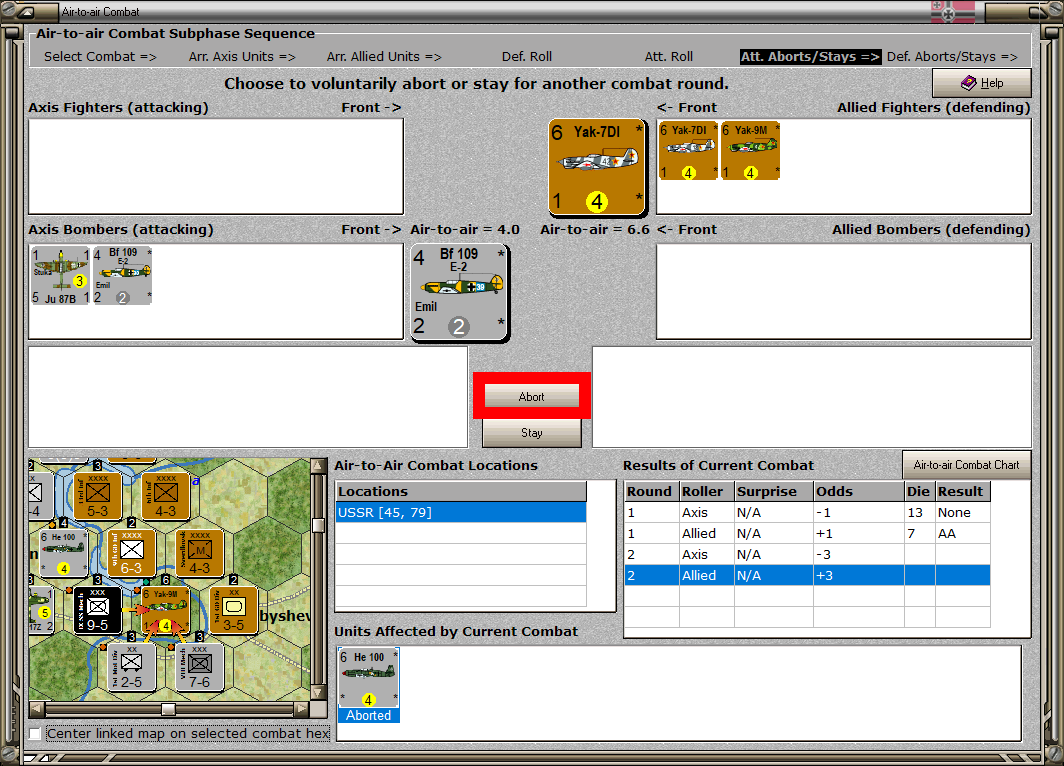Click the Odds column header

[858, 491]
